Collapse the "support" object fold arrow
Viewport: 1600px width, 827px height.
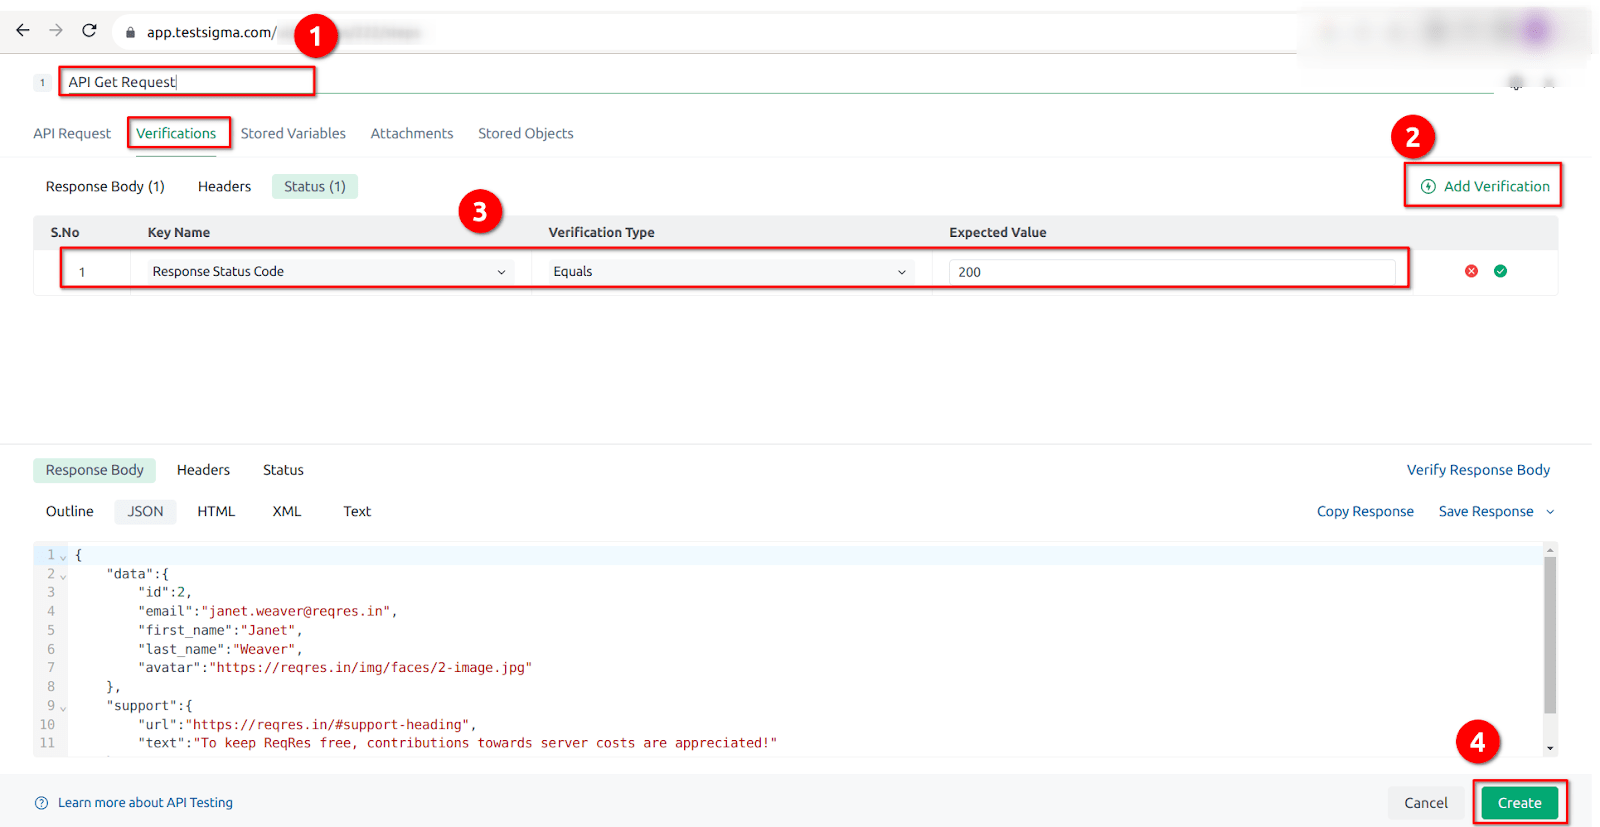[63, 708]
